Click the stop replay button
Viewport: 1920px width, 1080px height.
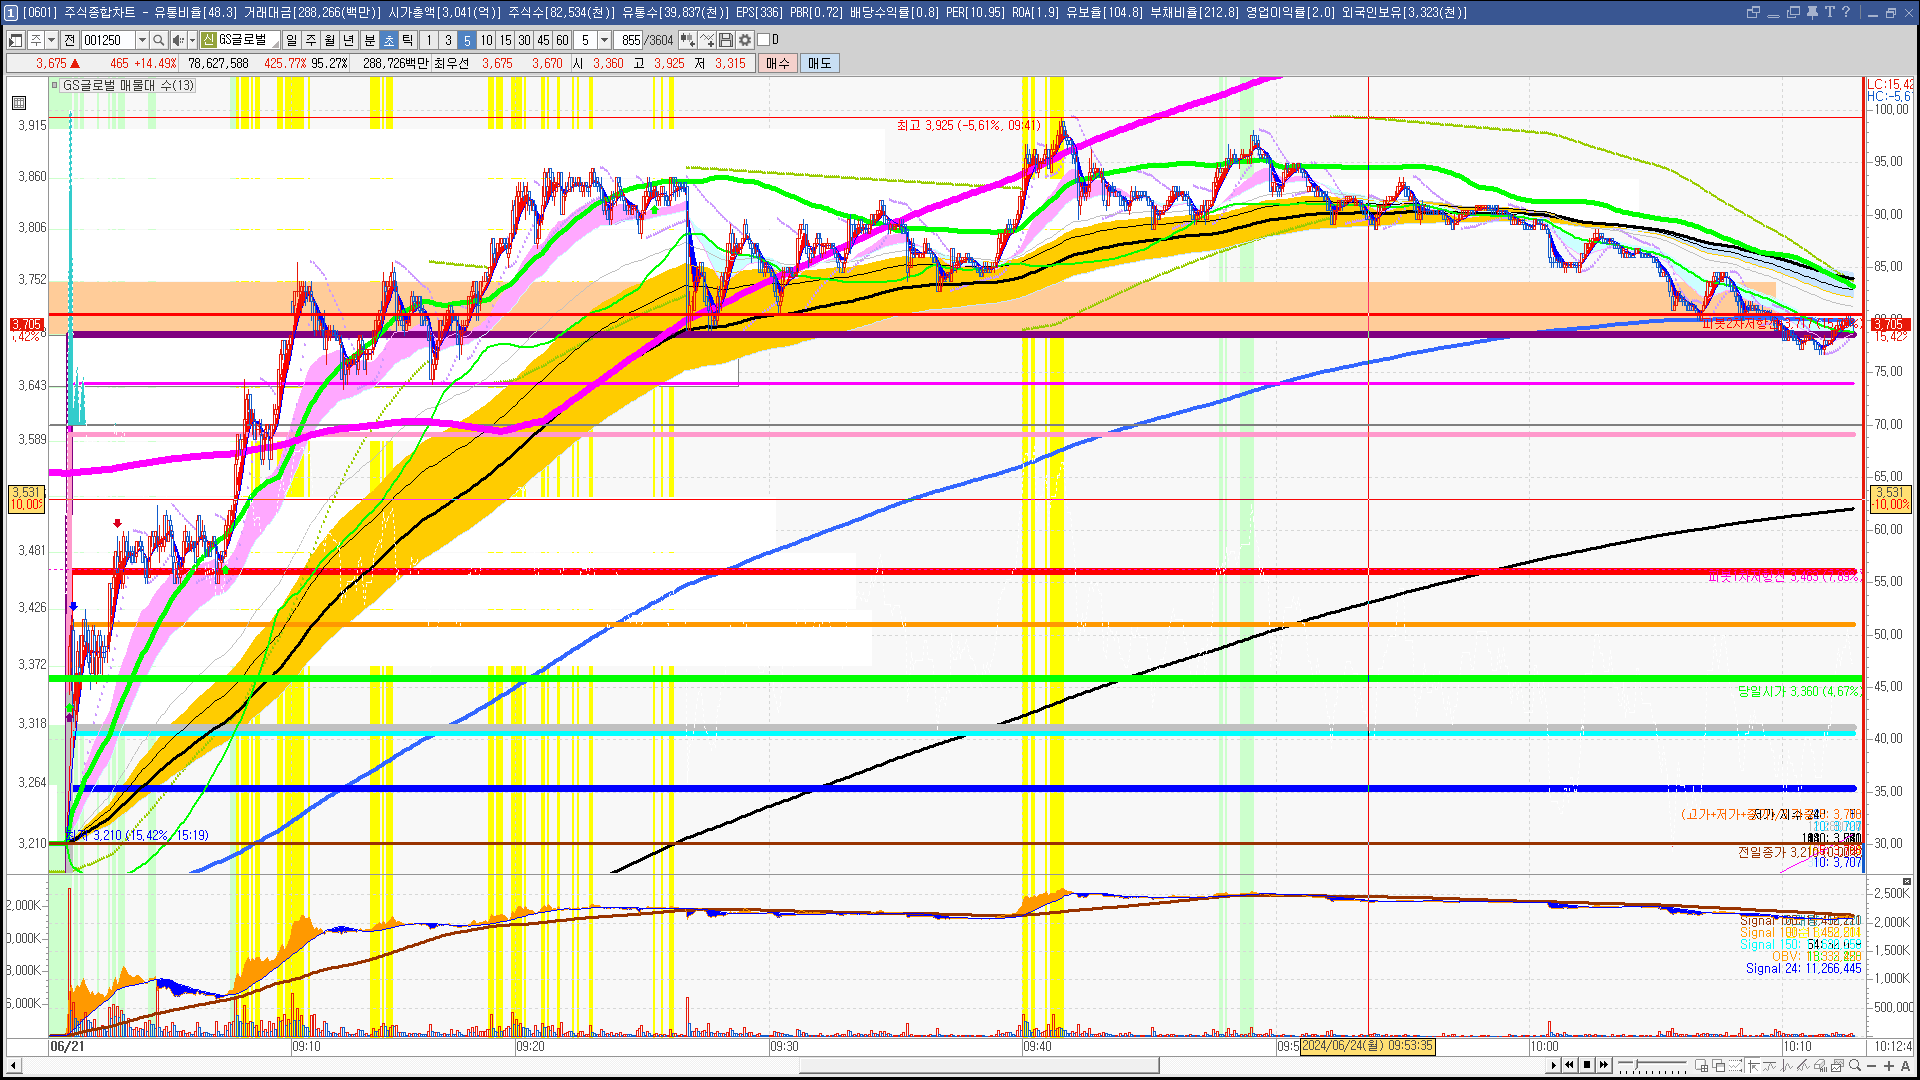[x=1586, y=1065]
